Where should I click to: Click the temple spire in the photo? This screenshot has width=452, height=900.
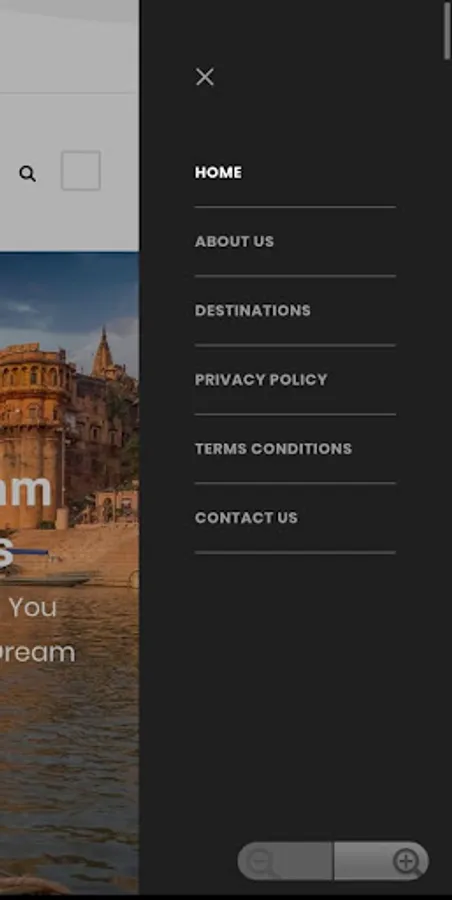click(x=103, y=351)
